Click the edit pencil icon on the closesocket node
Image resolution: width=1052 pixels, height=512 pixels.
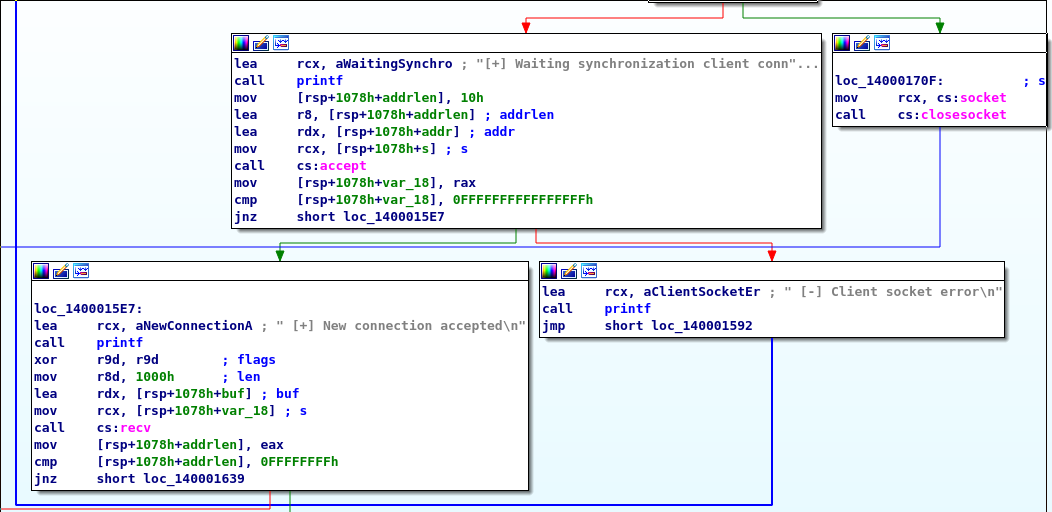point(862,43)
